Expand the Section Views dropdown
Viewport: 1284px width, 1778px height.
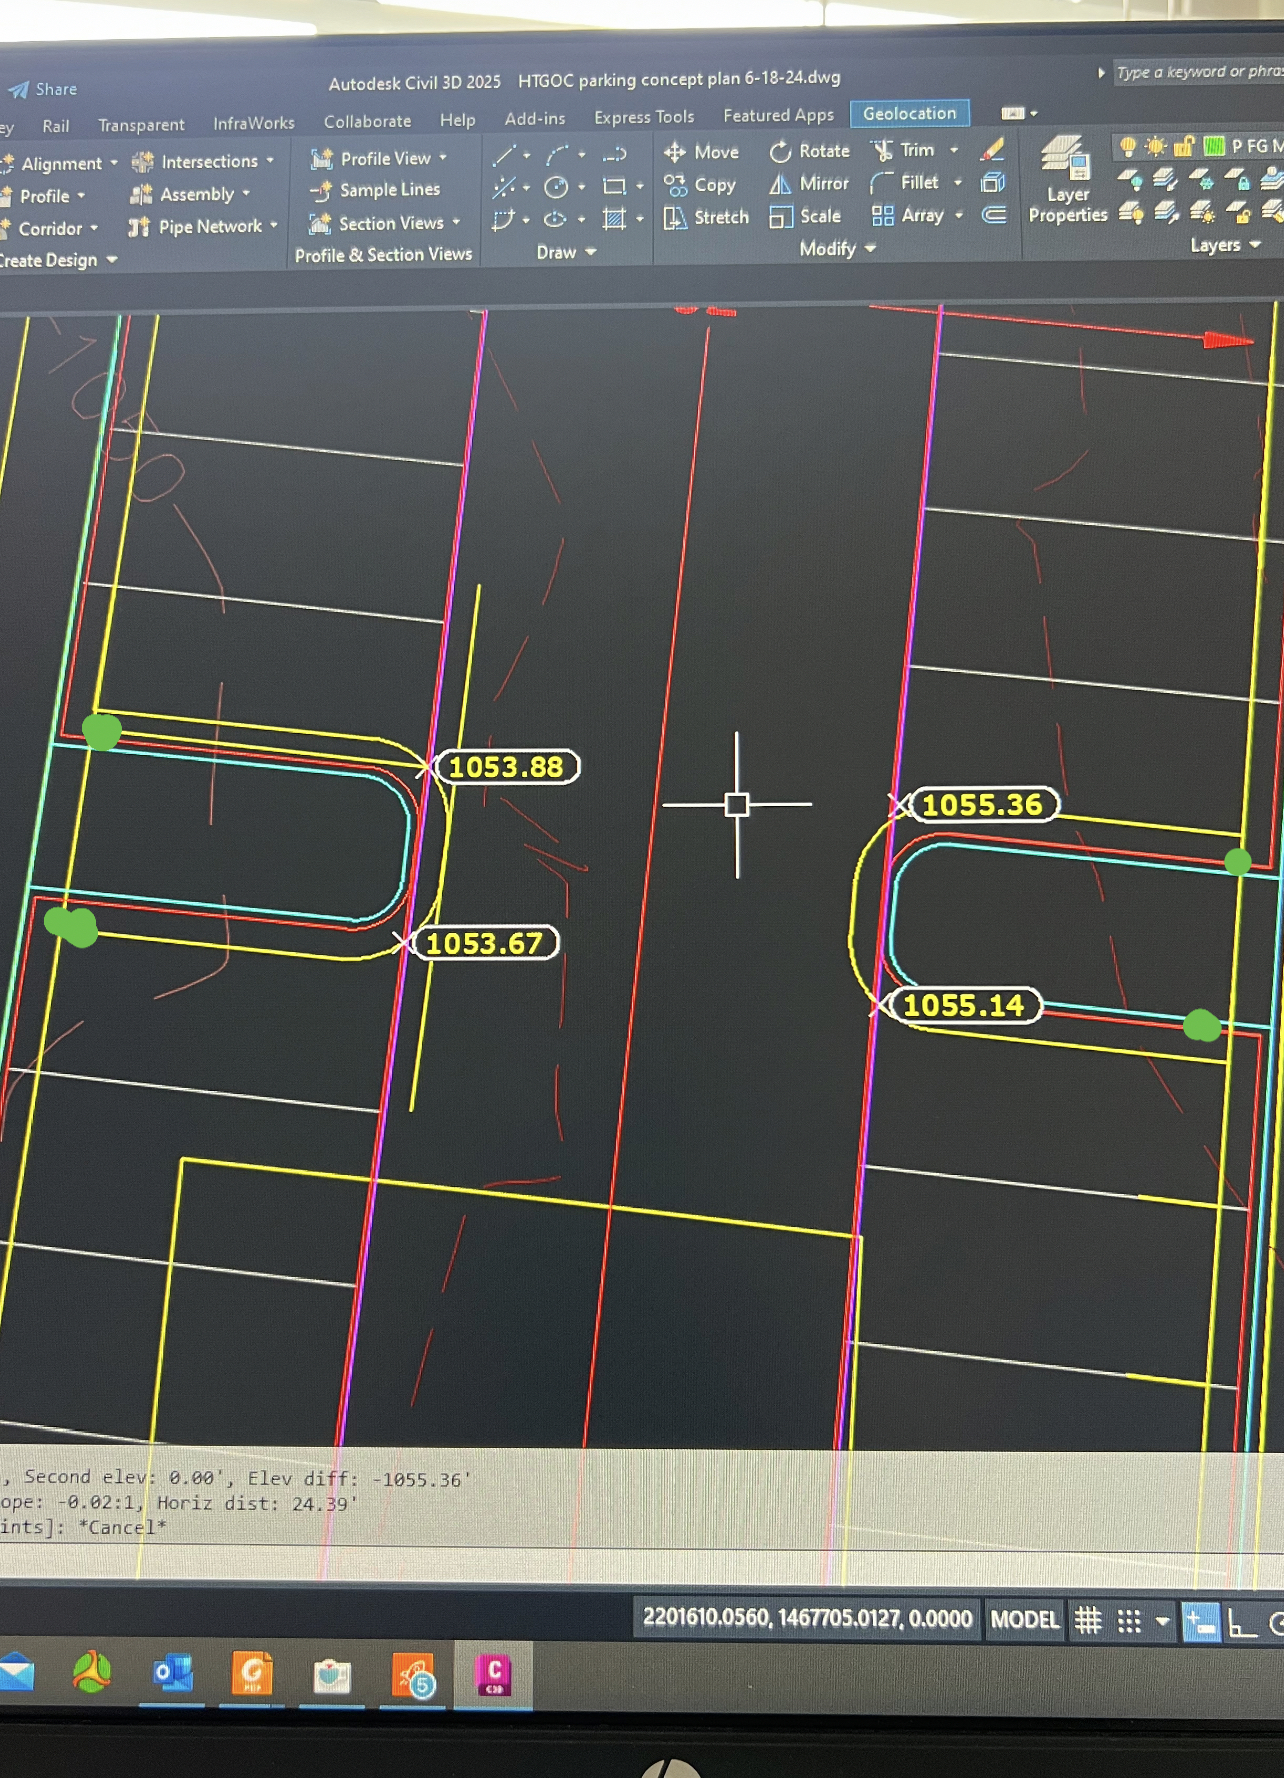coord(456,223)
